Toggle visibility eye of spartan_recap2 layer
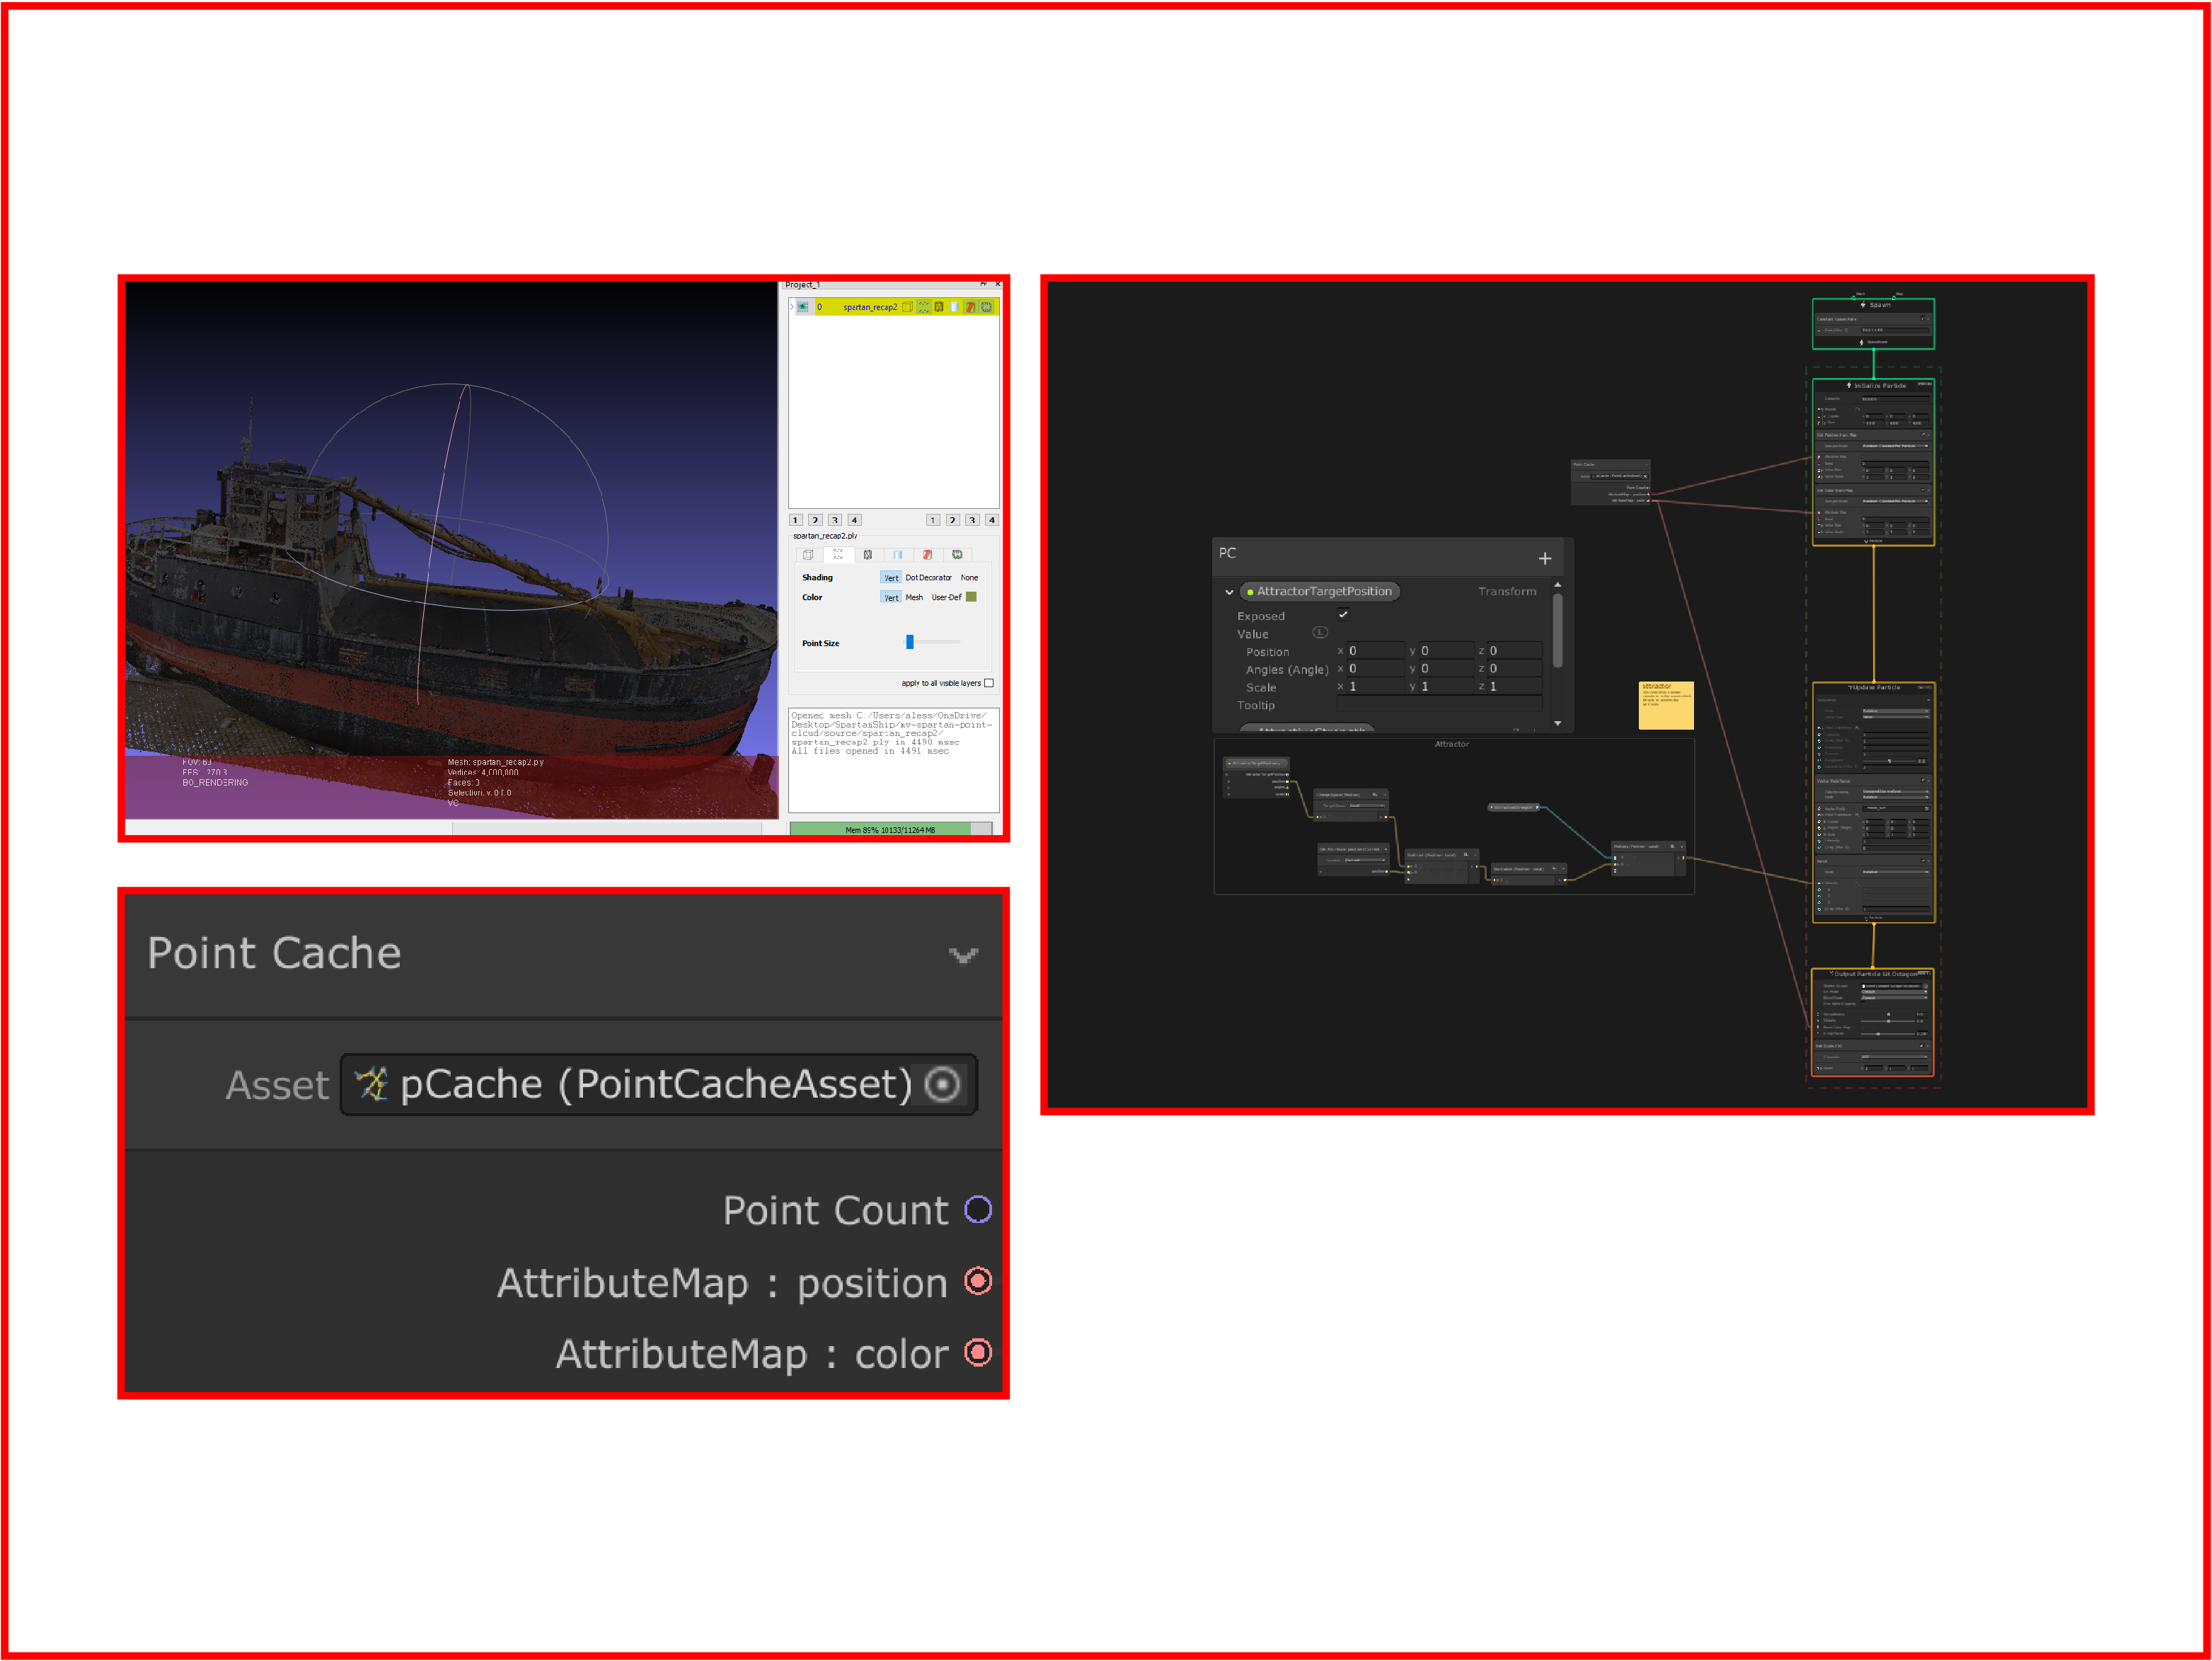Viewport: 2212px width, 1661px height. tap(803, 307)
